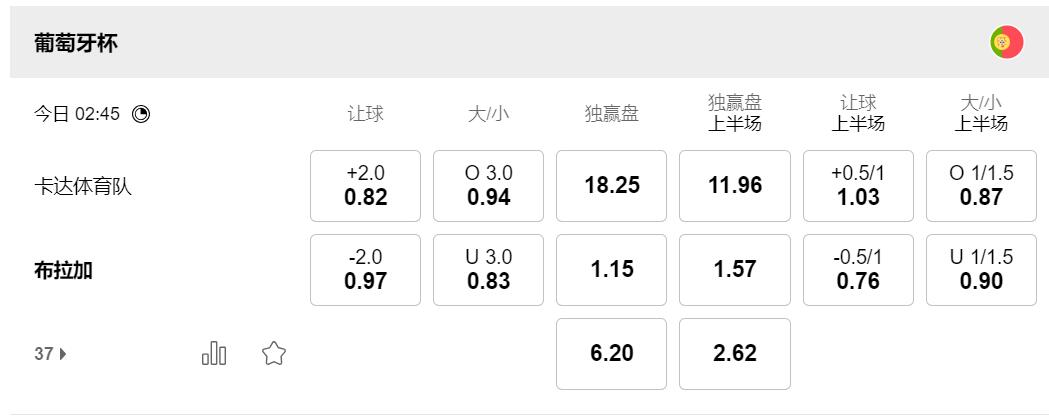Expand the 37 more markets arrow

click(63, 353)
